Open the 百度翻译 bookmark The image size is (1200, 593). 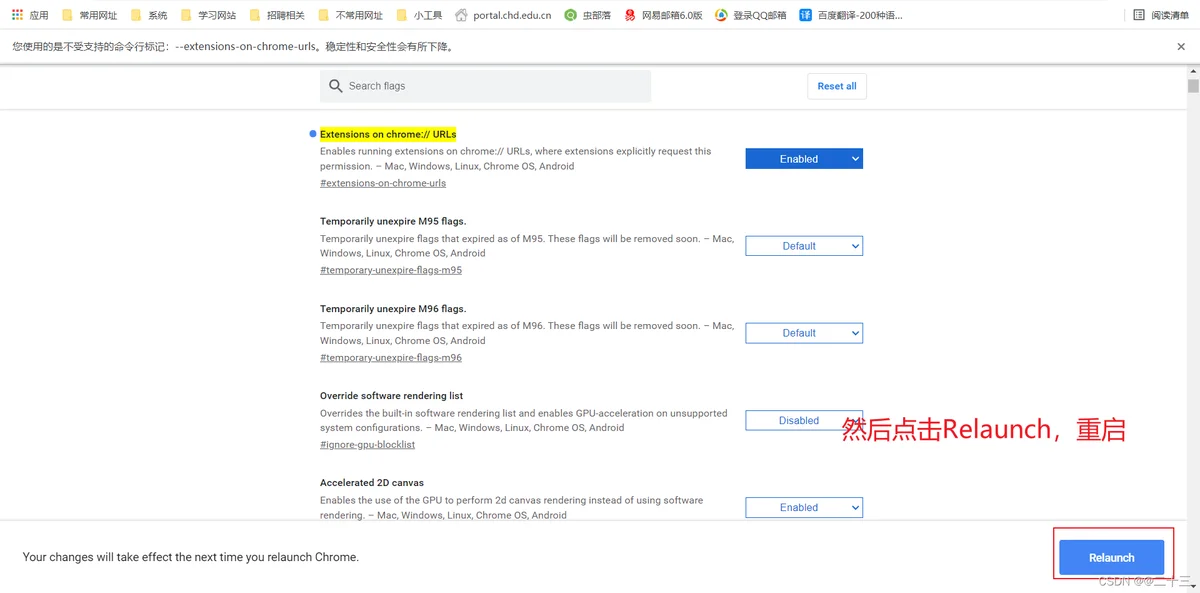pos(850,15)
